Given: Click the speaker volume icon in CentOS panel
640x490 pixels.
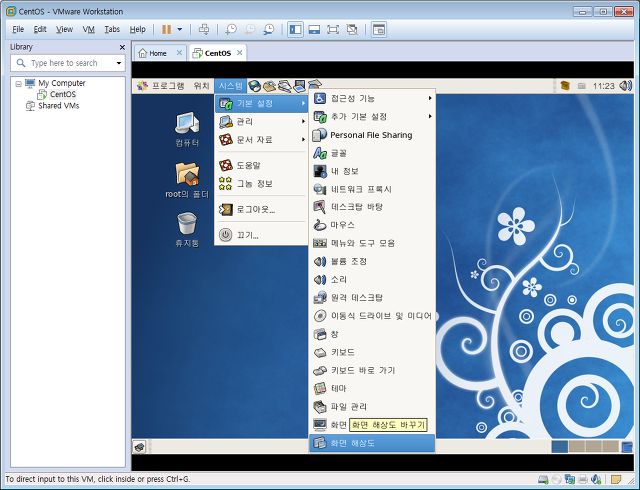Looking at the screenshot, I should click(x=625, y=86).
